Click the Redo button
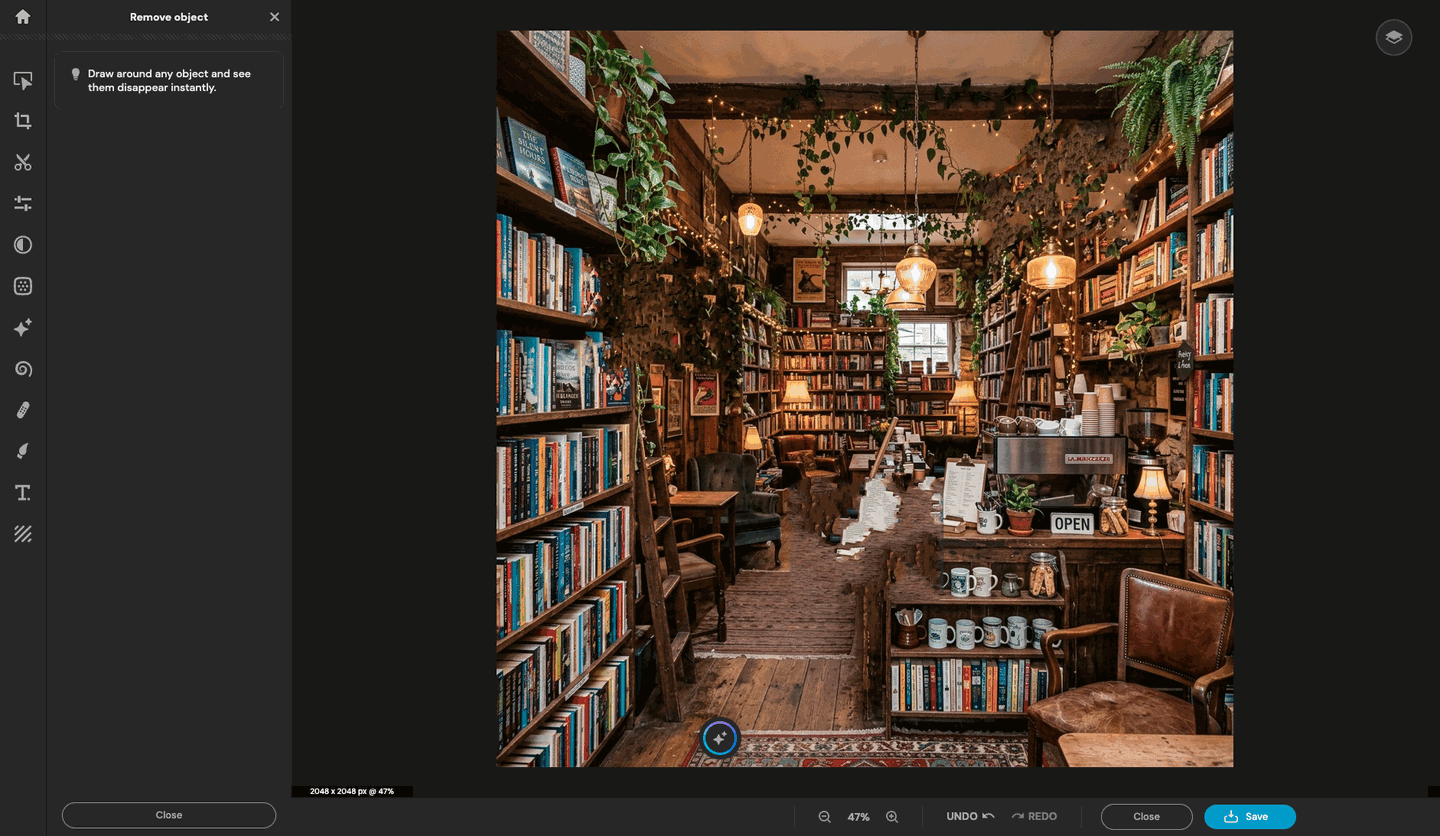Screen dimensions: 1440x836 coord(1034,817)
